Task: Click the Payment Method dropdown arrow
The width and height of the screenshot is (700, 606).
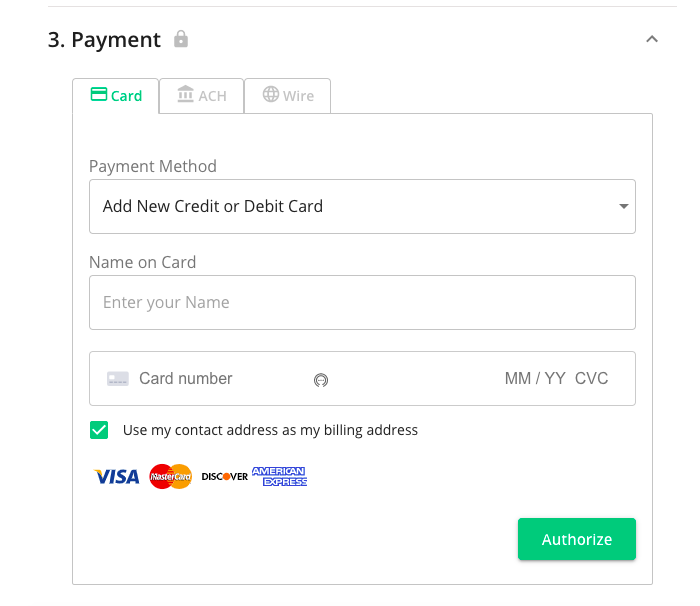Action: [x=623, y=206]
